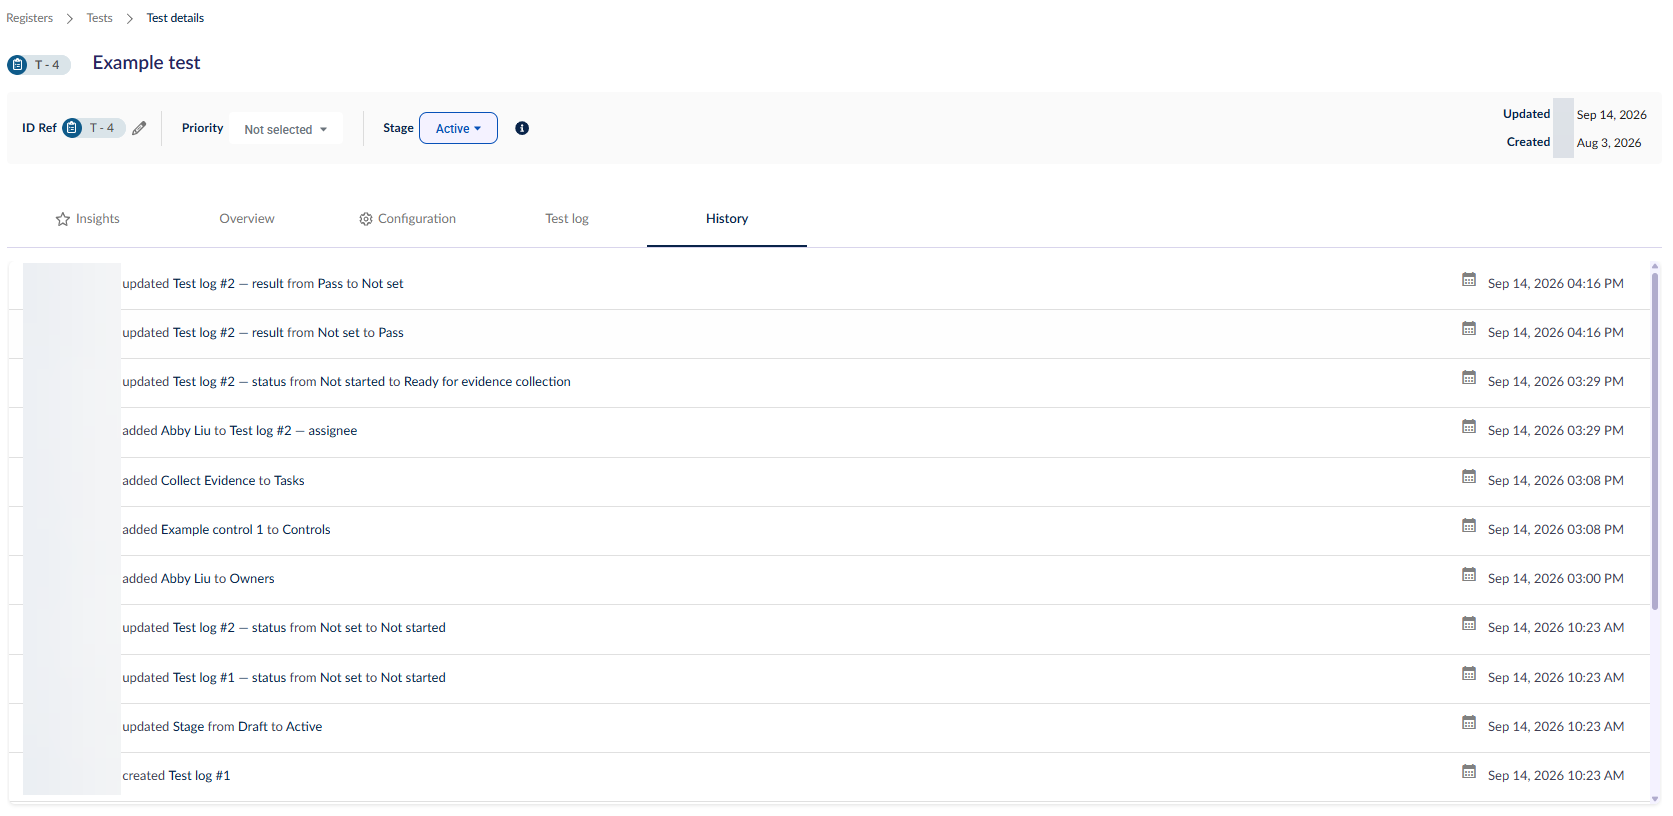Screen dimensions: 1673x816
Task: Click calendar icon for created Test log #1
Action: pos(1469,772)
